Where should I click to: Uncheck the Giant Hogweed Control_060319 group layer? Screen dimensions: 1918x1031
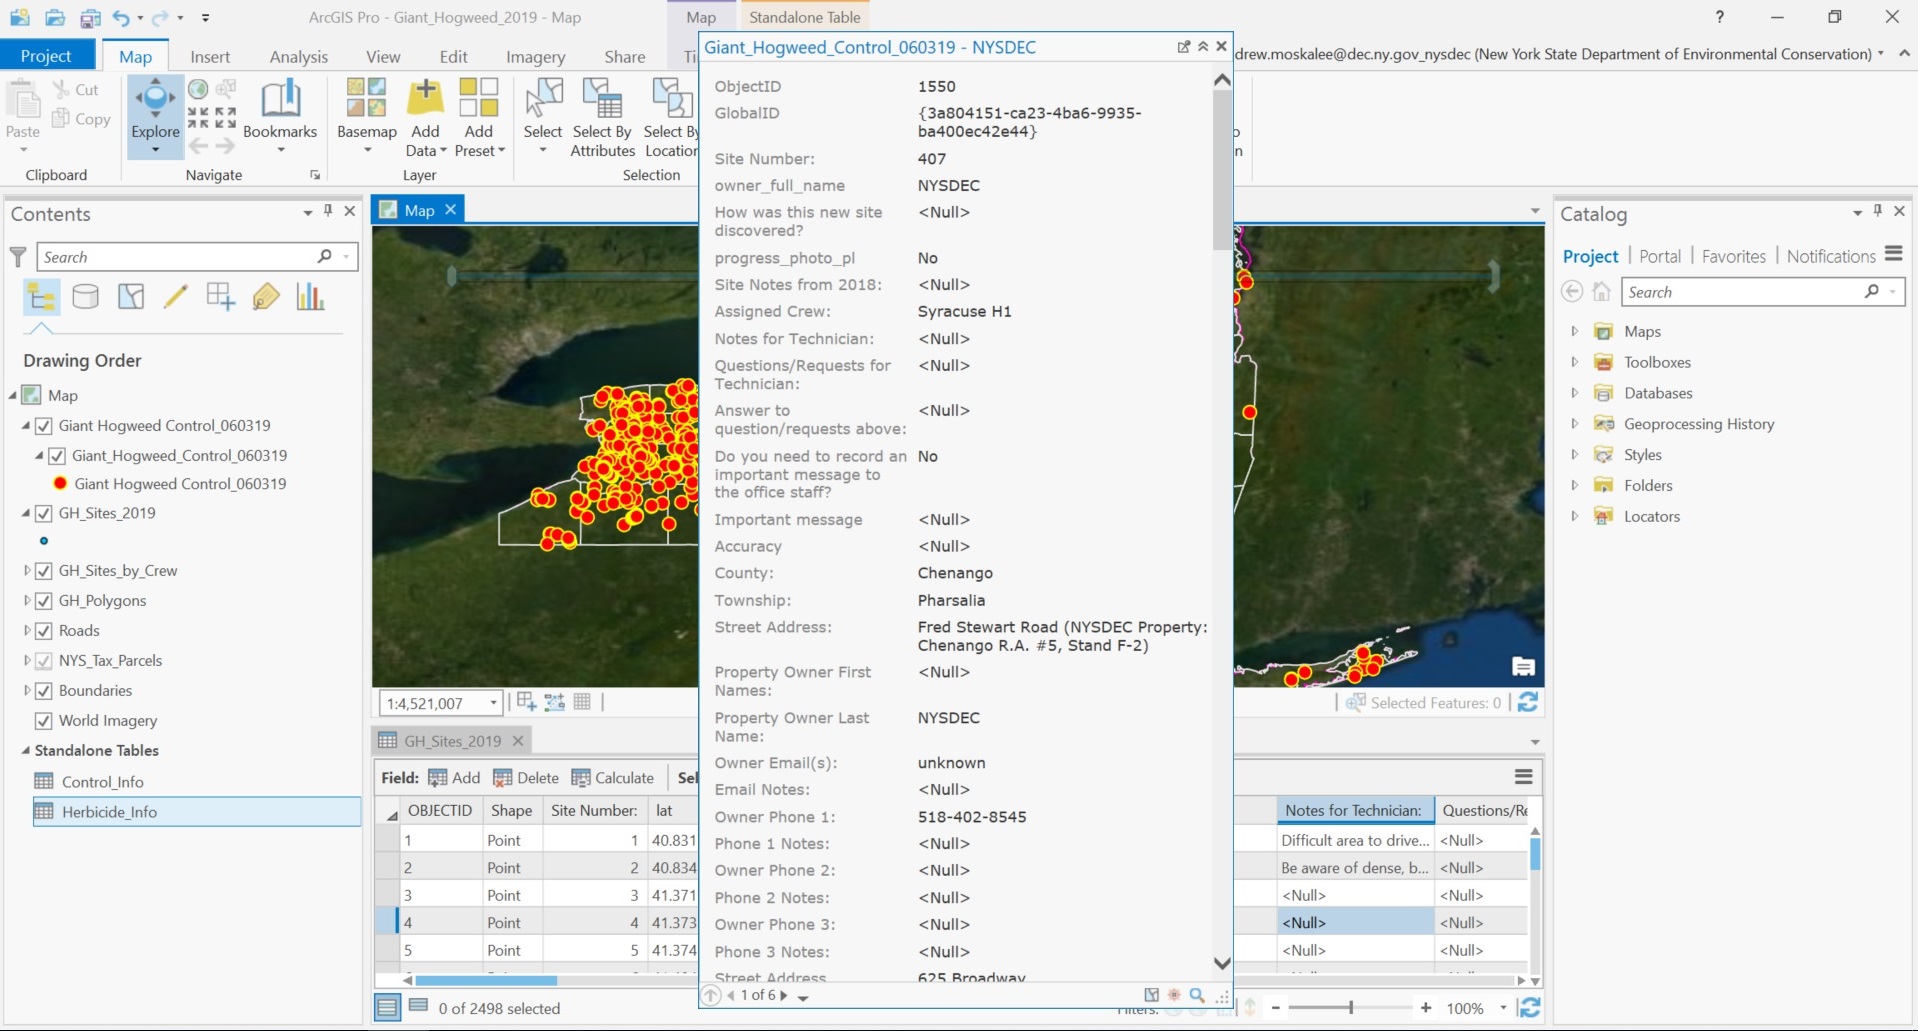[x=44, y=426]
